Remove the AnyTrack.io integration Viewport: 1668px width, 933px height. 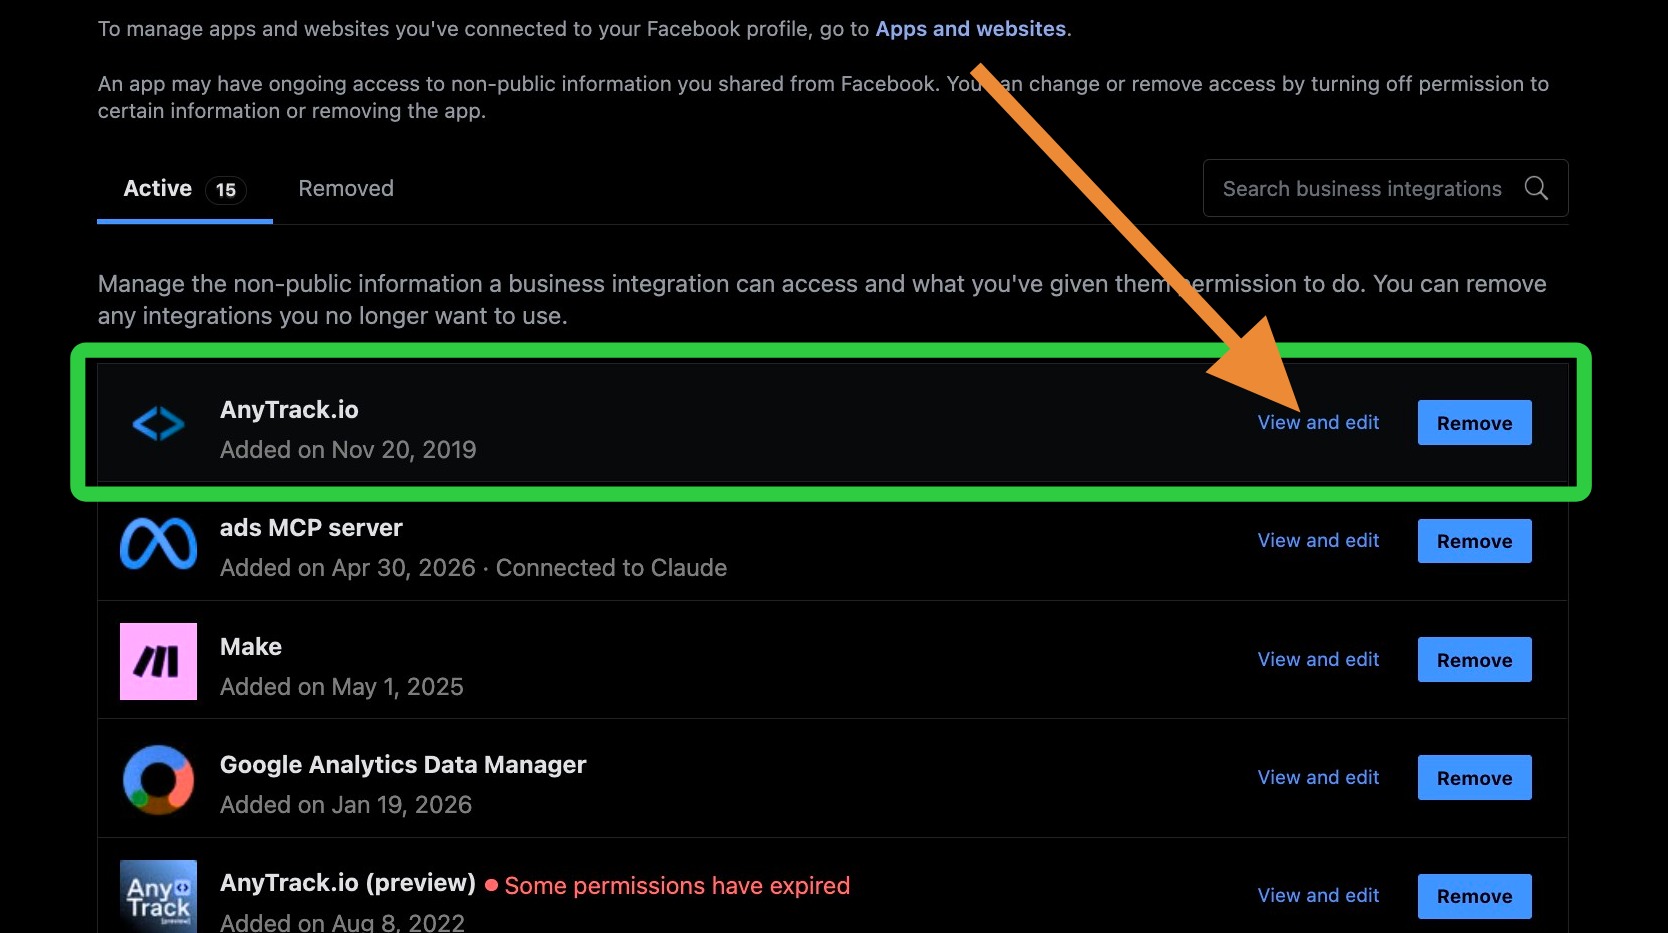click(x=1474, y=423)
